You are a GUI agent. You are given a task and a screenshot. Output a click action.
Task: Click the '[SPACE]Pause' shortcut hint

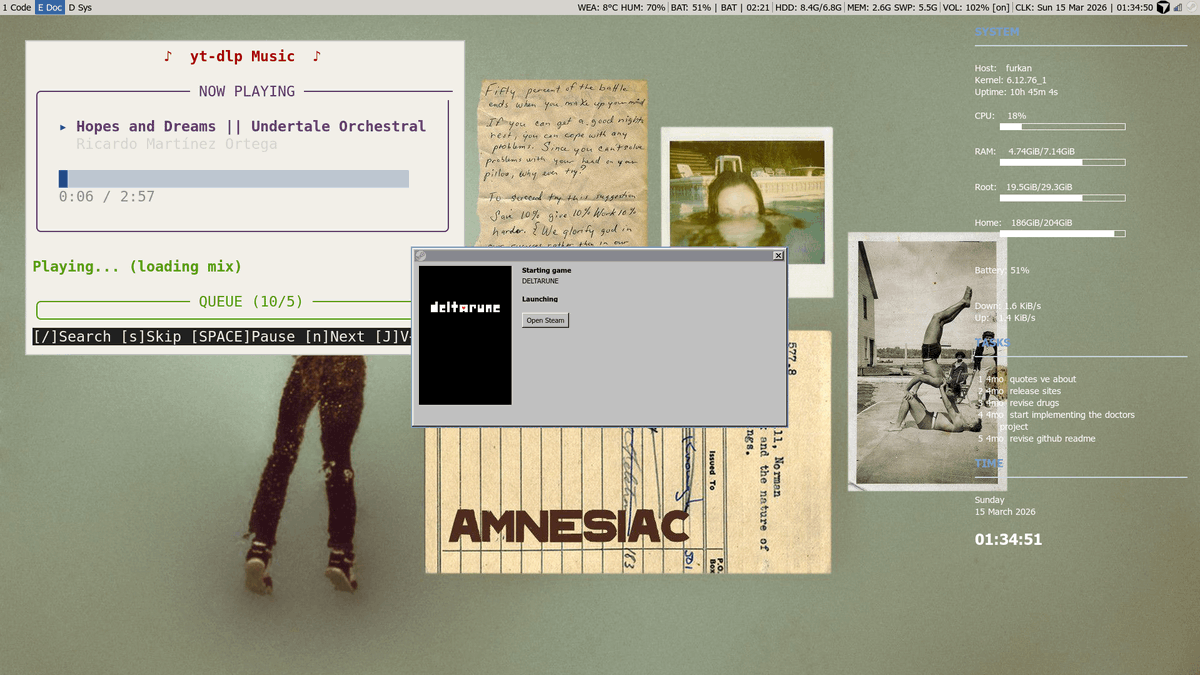click(x=243, y=336)
